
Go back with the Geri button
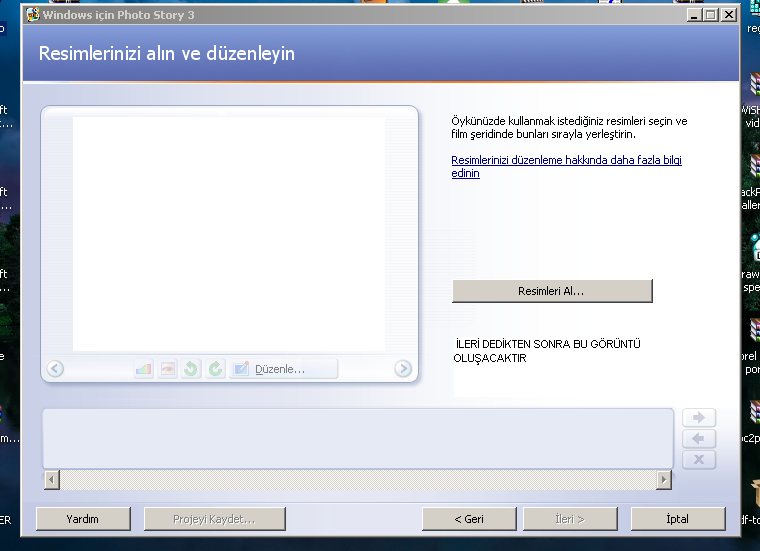(469, 519)
